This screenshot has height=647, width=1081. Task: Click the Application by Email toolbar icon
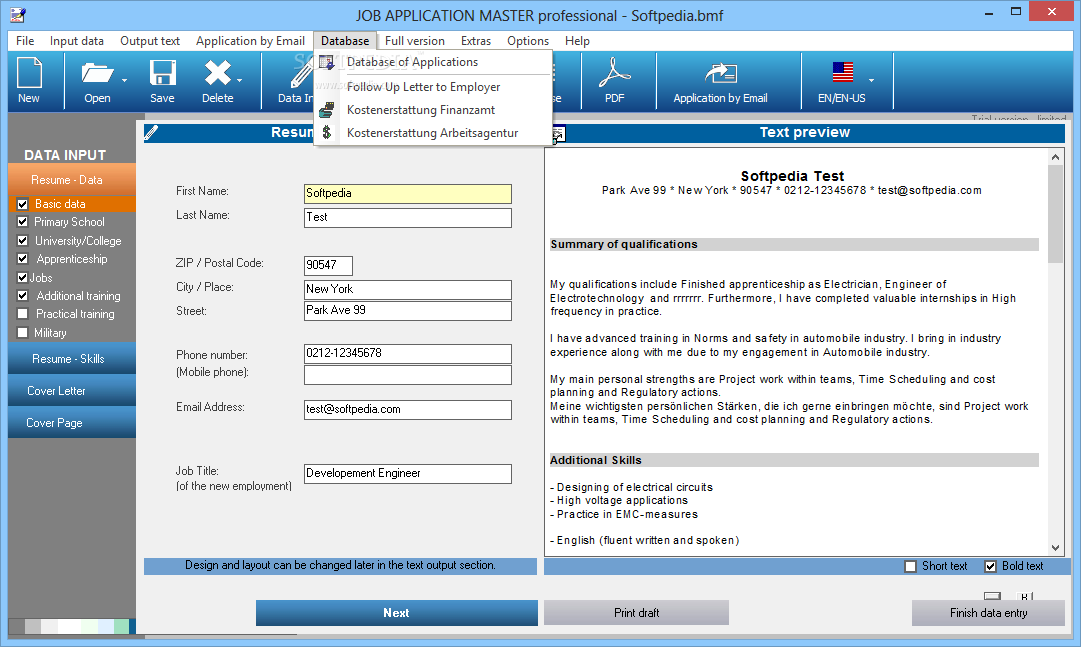720,73
